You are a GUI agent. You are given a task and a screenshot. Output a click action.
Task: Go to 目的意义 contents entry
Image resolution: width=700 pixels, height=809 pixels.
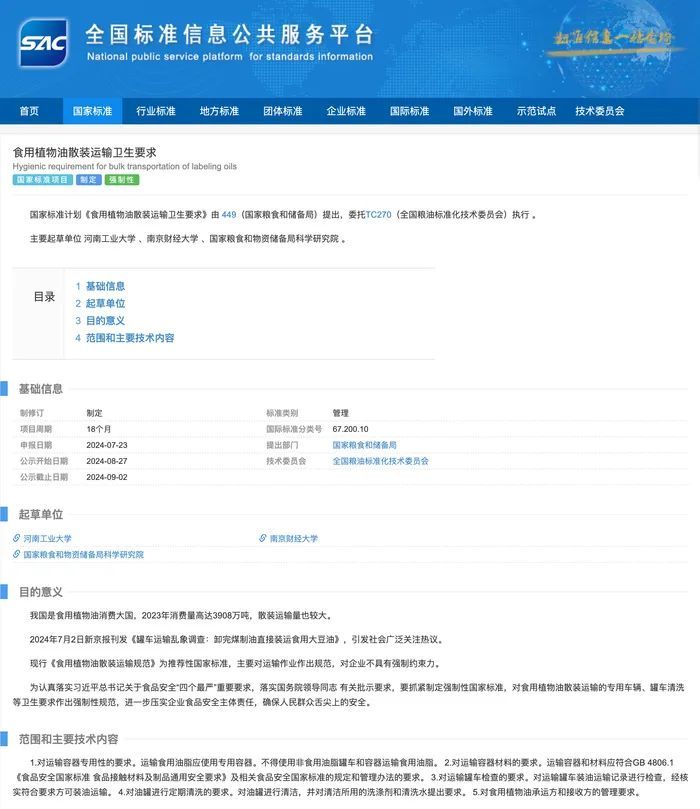105,321
